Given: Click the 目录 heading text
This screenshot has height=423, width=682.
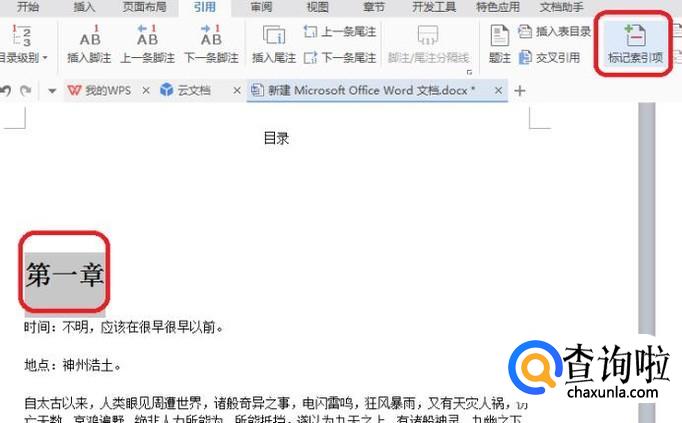Looking at the screenshot, I should pos(276,138).
